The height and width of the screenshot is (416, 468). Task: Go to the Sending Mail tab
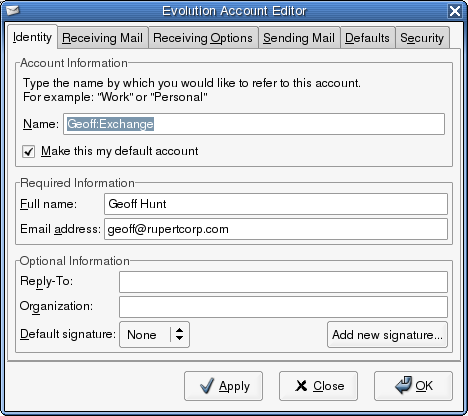pyautogui.click(x=299, y=38)
